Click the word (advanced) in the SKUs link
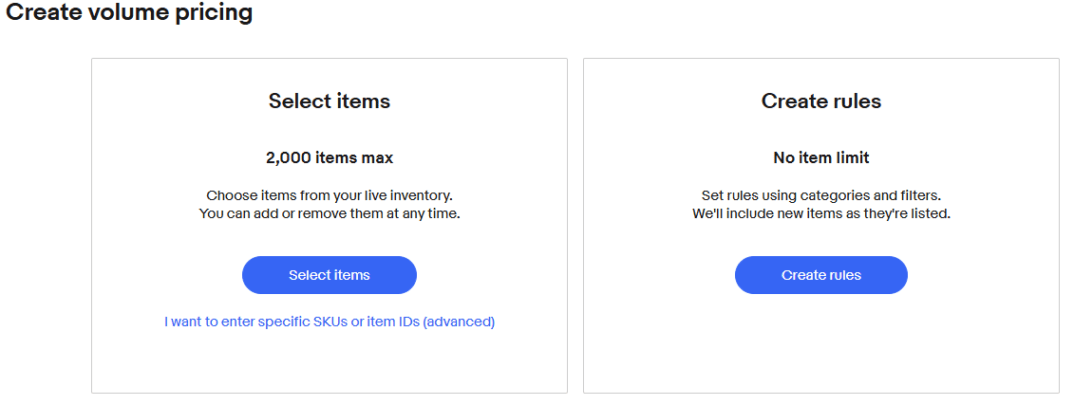Viewport: 1074px width, 405px height. coord(459,322)
